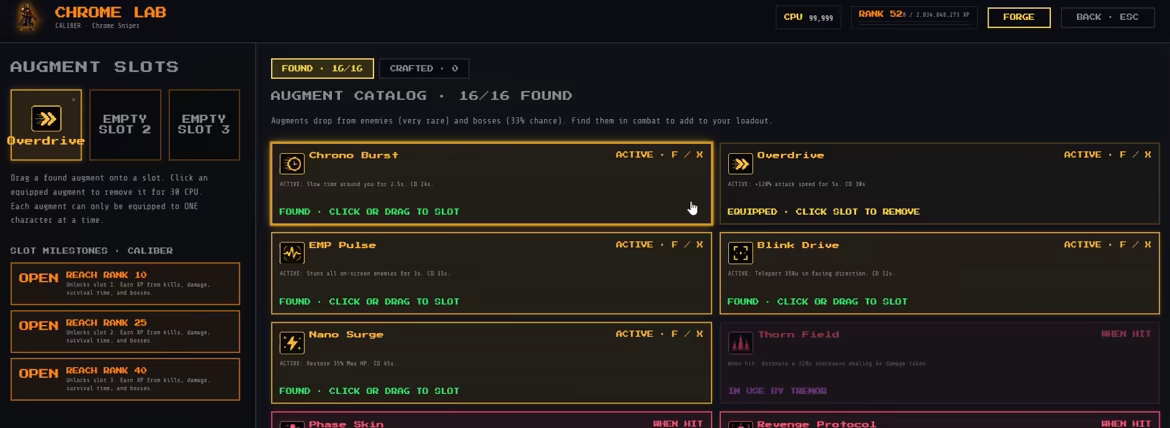This screenshot has height=428, width=1170.
Task: Click the Overdrive double-arrow icon in catalog
Action: (x=740, y=163)
